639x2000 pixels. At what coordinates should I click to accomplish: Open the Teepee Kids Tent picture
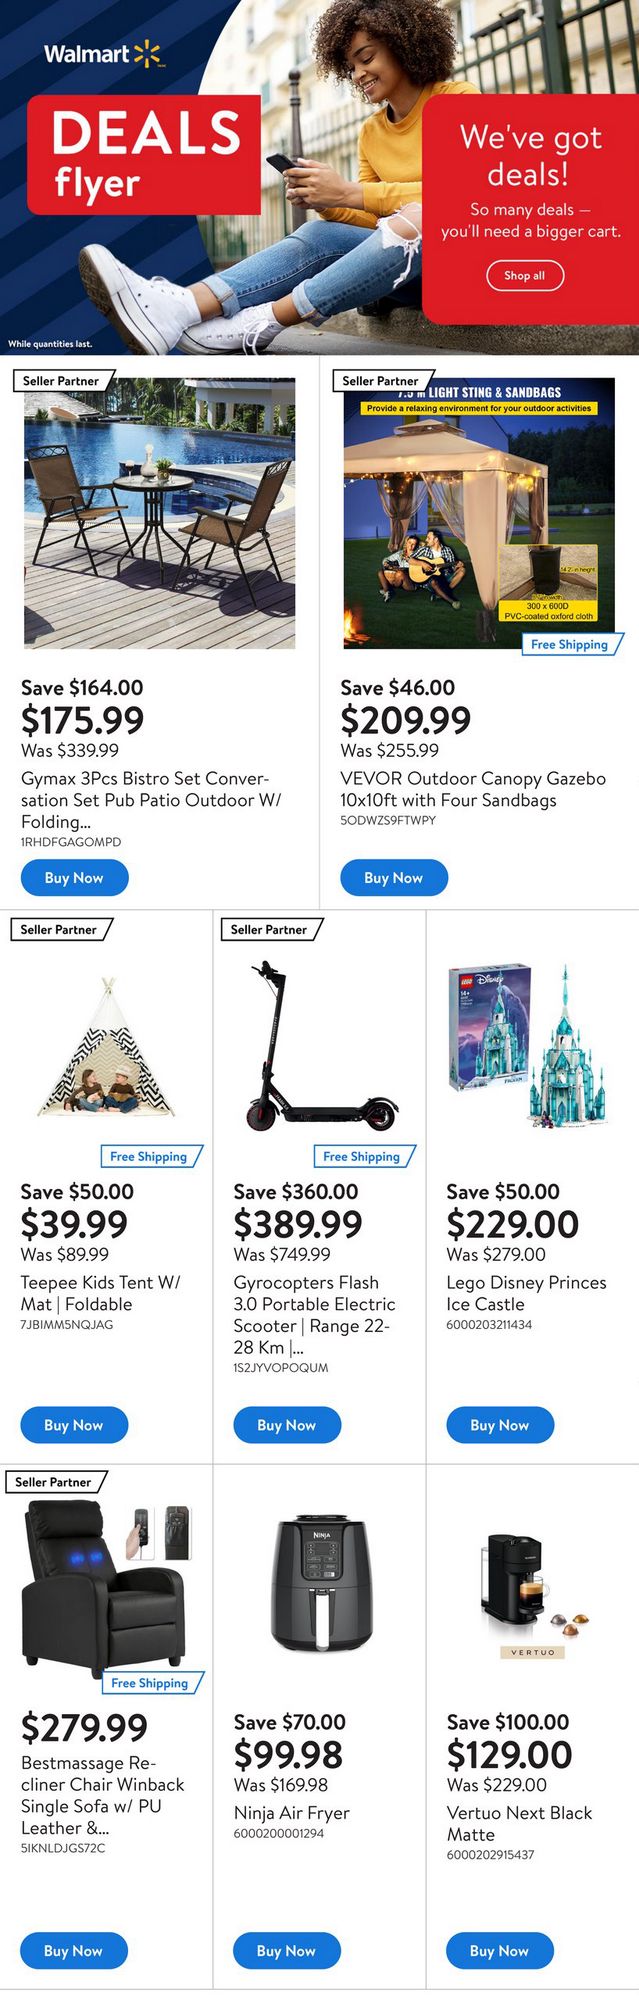[105, 1049]
